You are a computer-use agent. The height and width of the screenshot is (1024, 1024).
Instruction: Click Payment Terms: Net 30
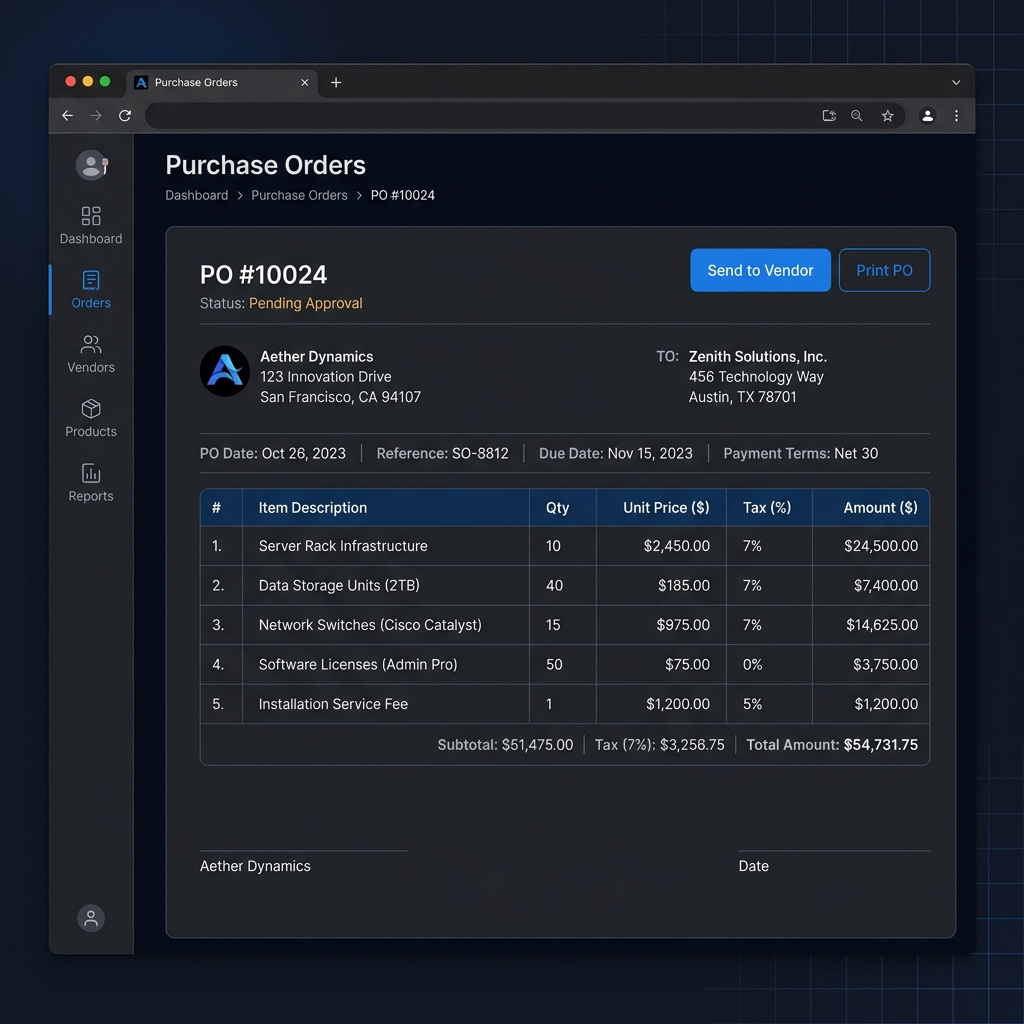(800, 453)
